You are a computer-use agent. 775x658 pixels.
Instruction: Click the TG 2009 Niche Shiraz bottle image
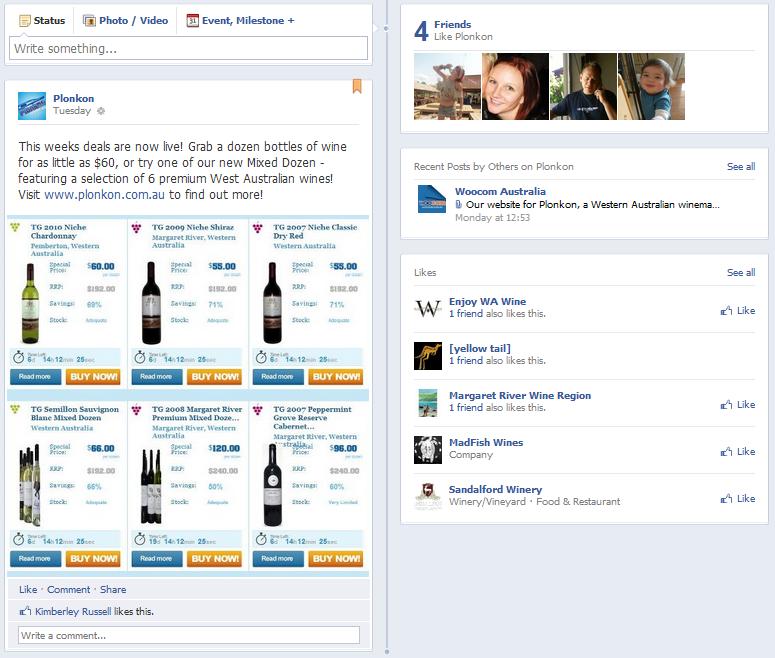(151, 304)
